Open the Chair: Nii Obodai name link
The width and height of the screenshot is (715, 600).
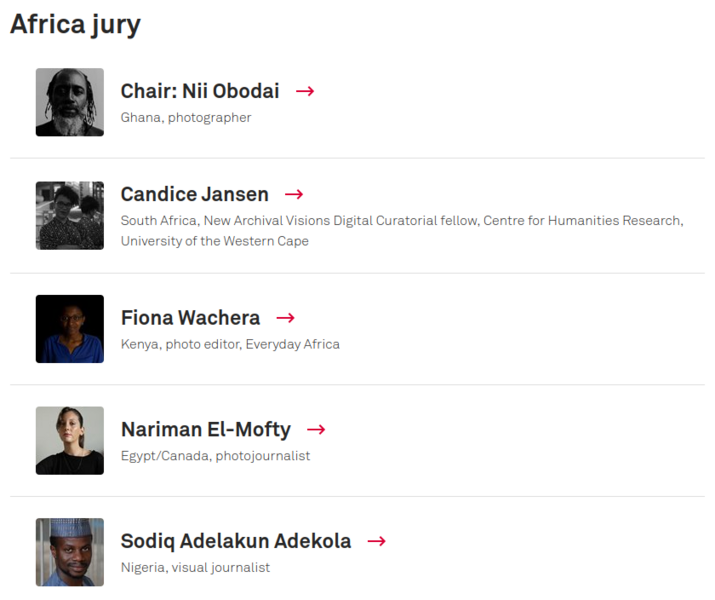click(200, 91)
